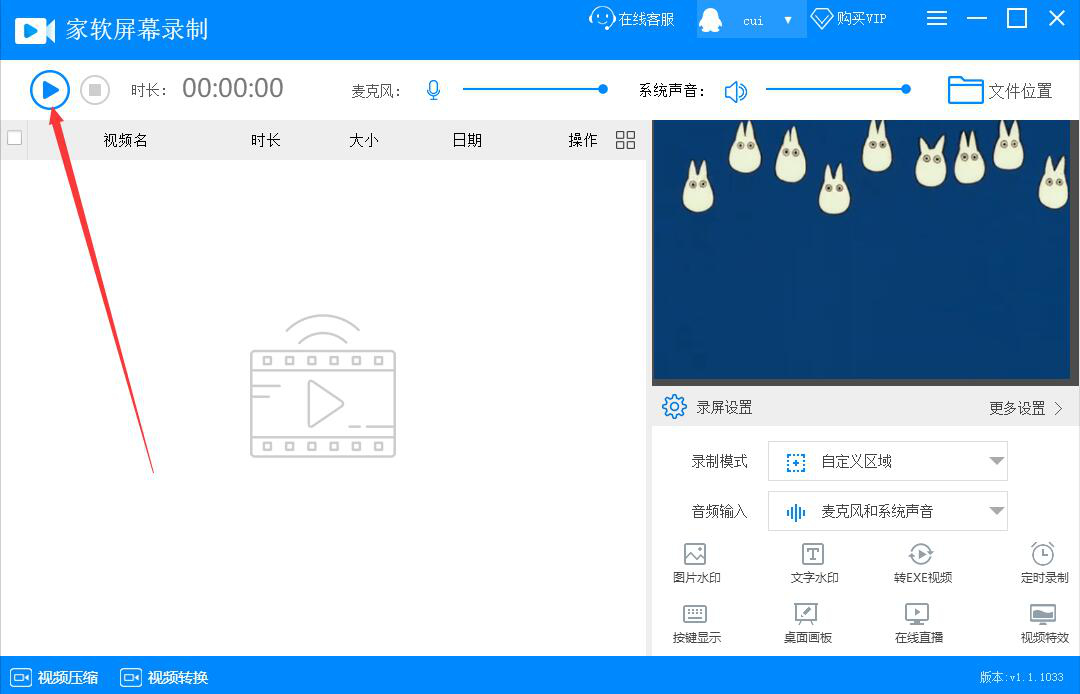1080x694 pixels.
Task: Maximize the recorder window
Action: [1017, 18]
